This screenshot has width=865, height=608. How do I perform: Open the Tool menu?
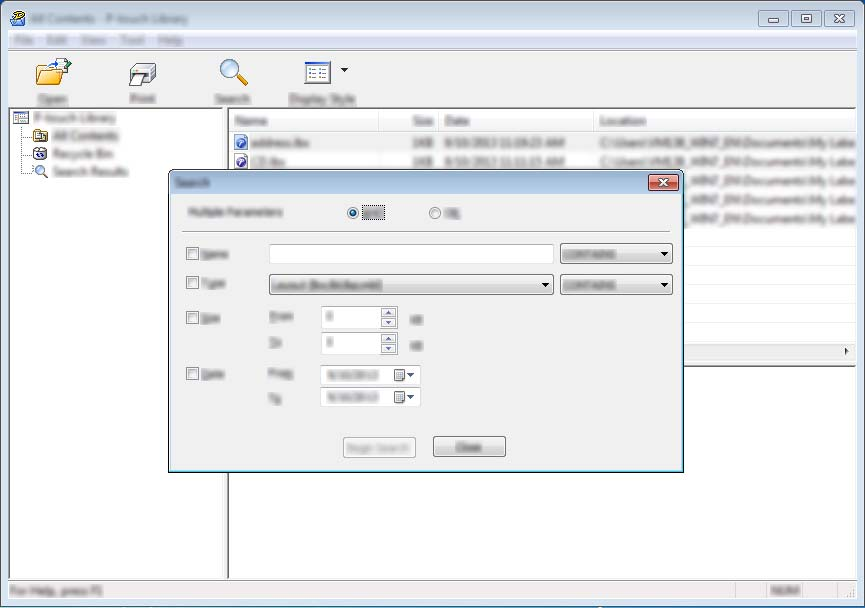pos(132,40)
